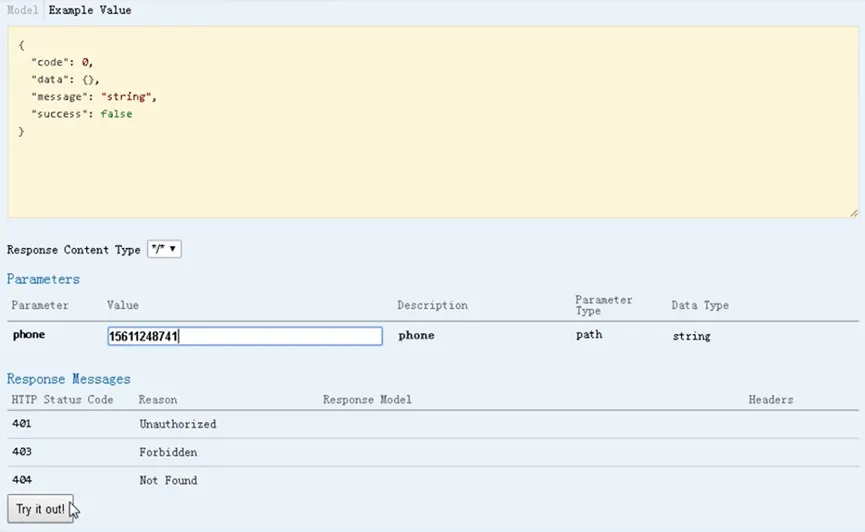The image size is (865, 532).
Task: Click the Unauthorized reason text
Action: pos(177,424)
